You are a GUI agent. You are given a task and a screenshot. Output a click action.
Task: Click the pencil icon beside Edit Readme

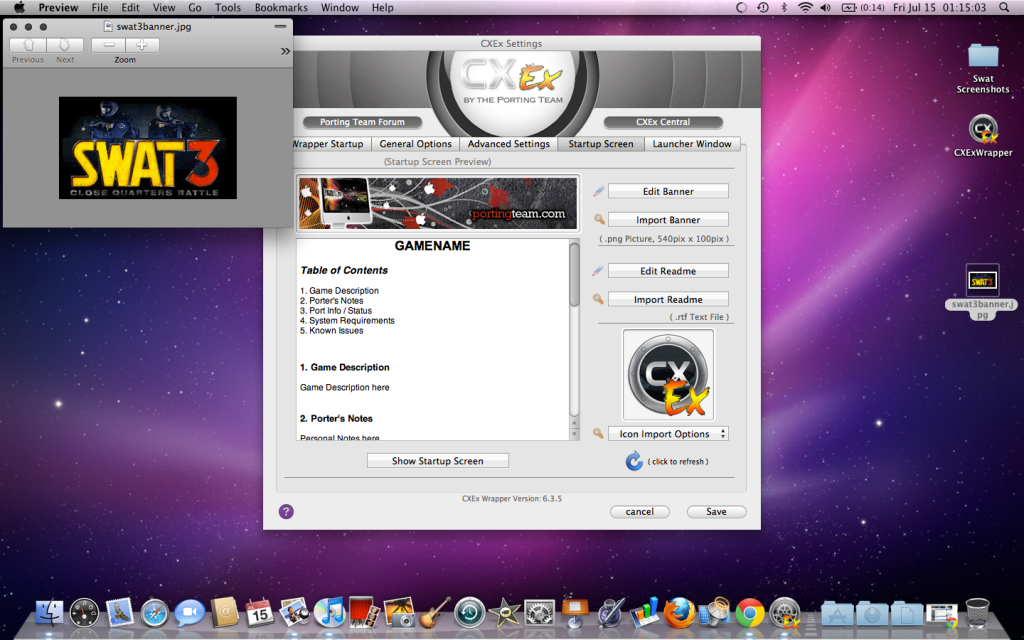pyautogui.click(x=598, y=271)
